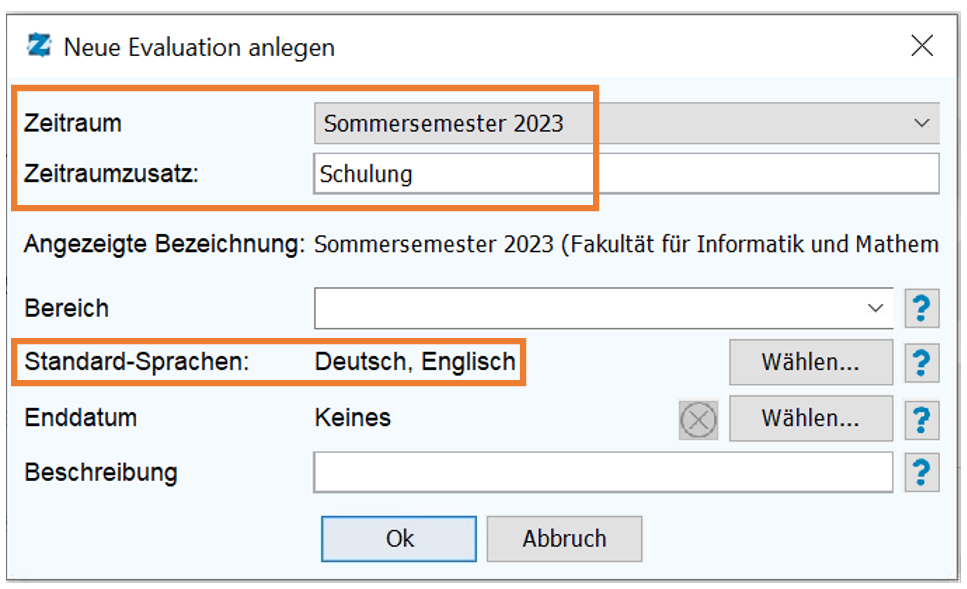This screenshot has width=967, height=589.
Task: Focus the Zeitraumzusatz field containing Schulung
Action: tap(627, 174)
